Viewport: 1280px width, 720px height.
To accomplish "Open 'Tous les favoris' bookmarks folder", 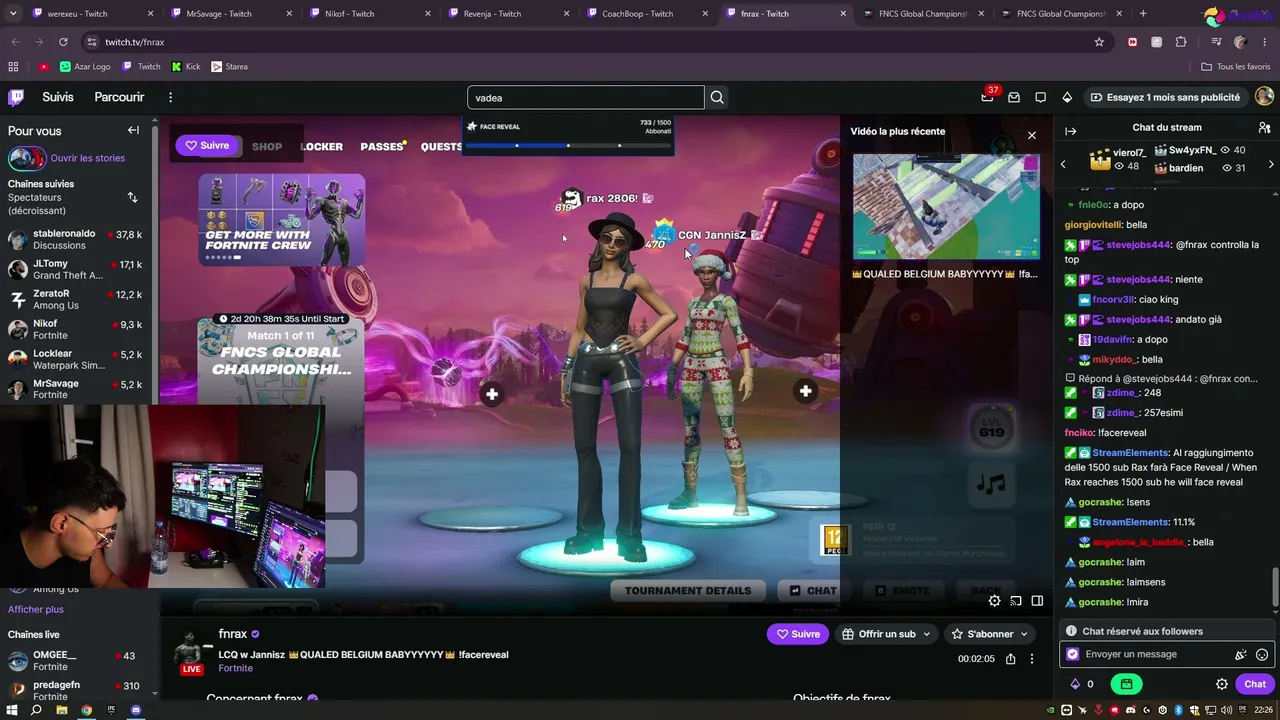I will [x=1236, y=67].
